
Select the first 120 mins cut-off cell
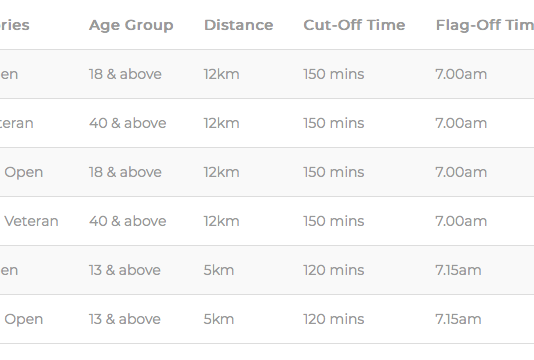click(x=334, y=270)
